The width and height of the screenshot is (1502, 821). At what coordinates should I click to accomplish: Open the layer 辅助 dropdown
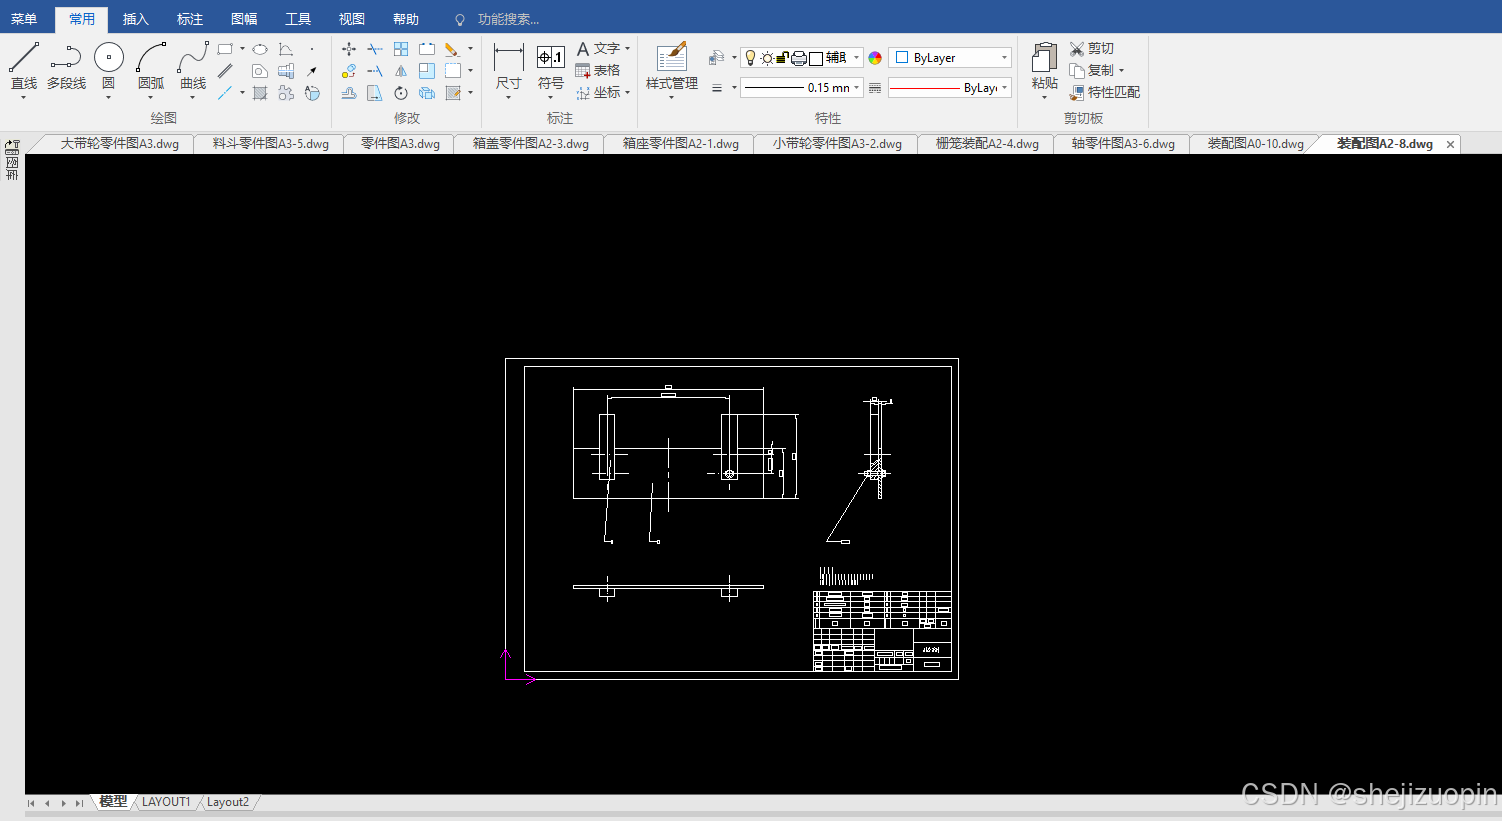(x=856, y=58)
